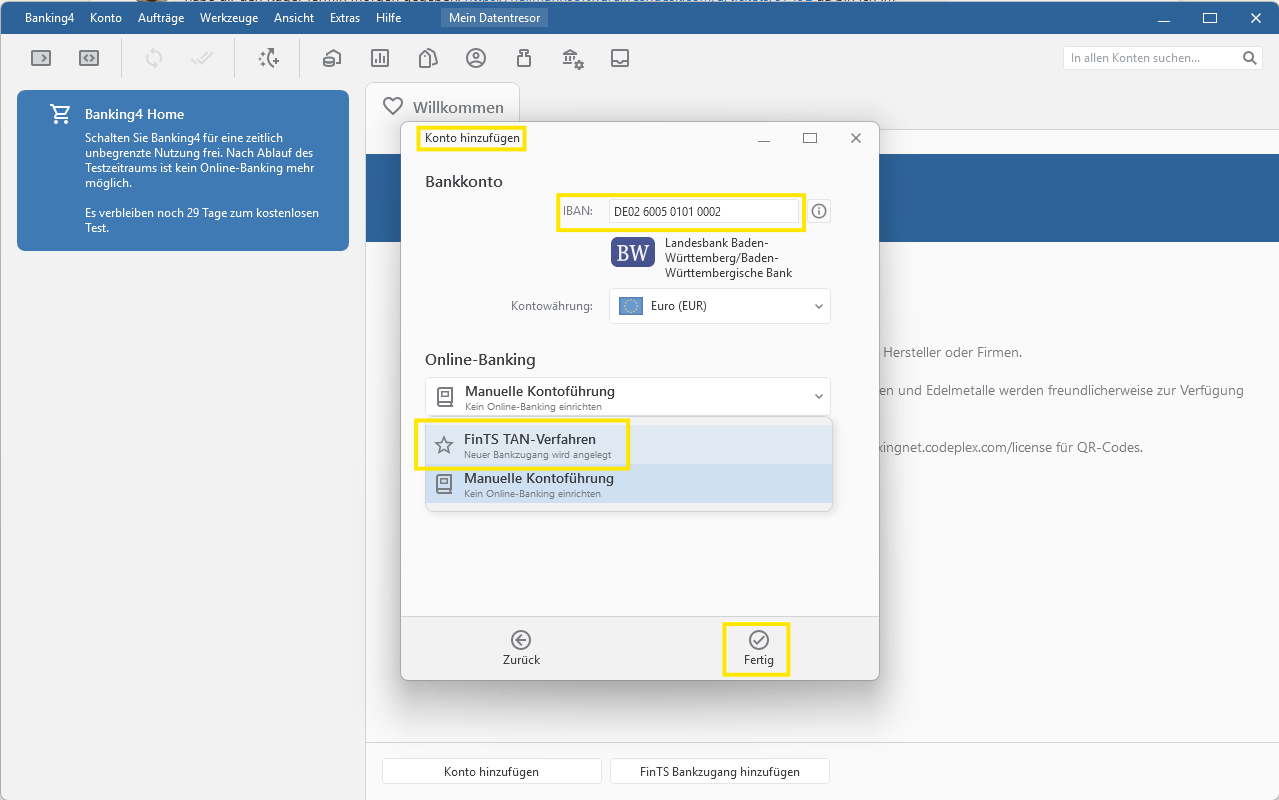This screenshot has height=800, width=1279.
Task: Click the shopping cart icon in Banking4 Home
Action: click(x=60, y=114)
